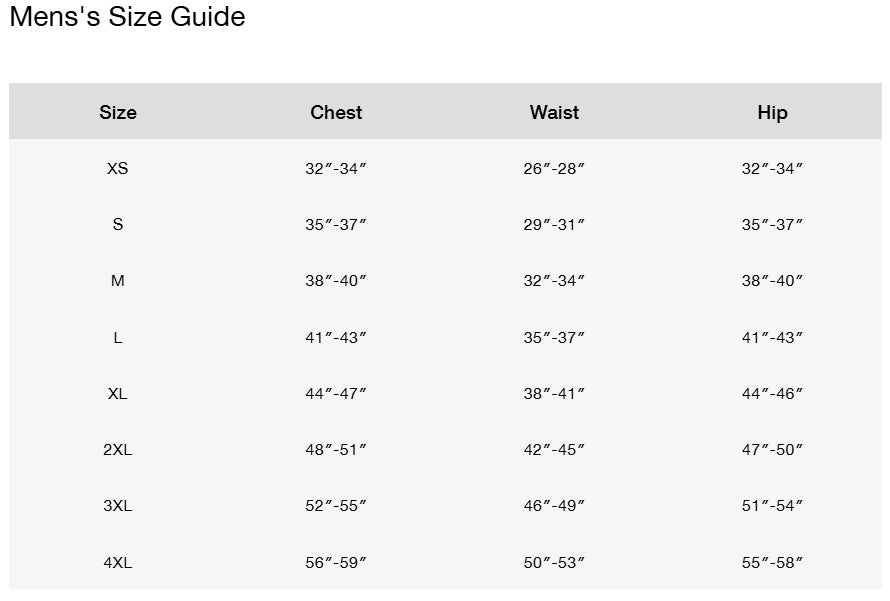The height and width of the screenshot is (601, 890).
Task: Click the M size row label
Action: [118, 281]
